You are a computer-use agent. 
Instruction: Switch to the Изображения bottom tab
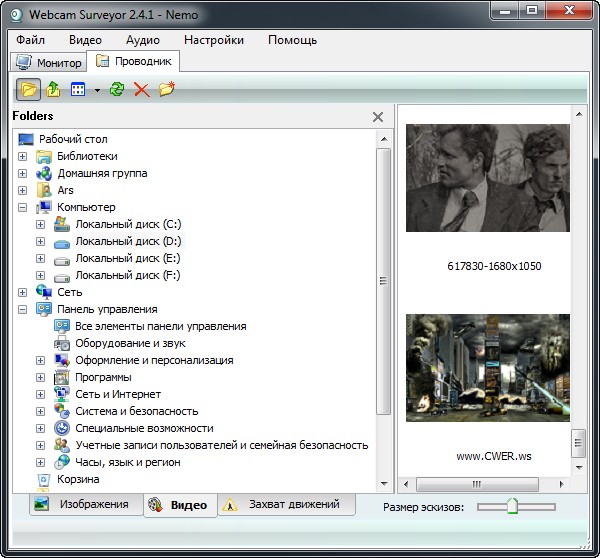[x=84, y=505]
